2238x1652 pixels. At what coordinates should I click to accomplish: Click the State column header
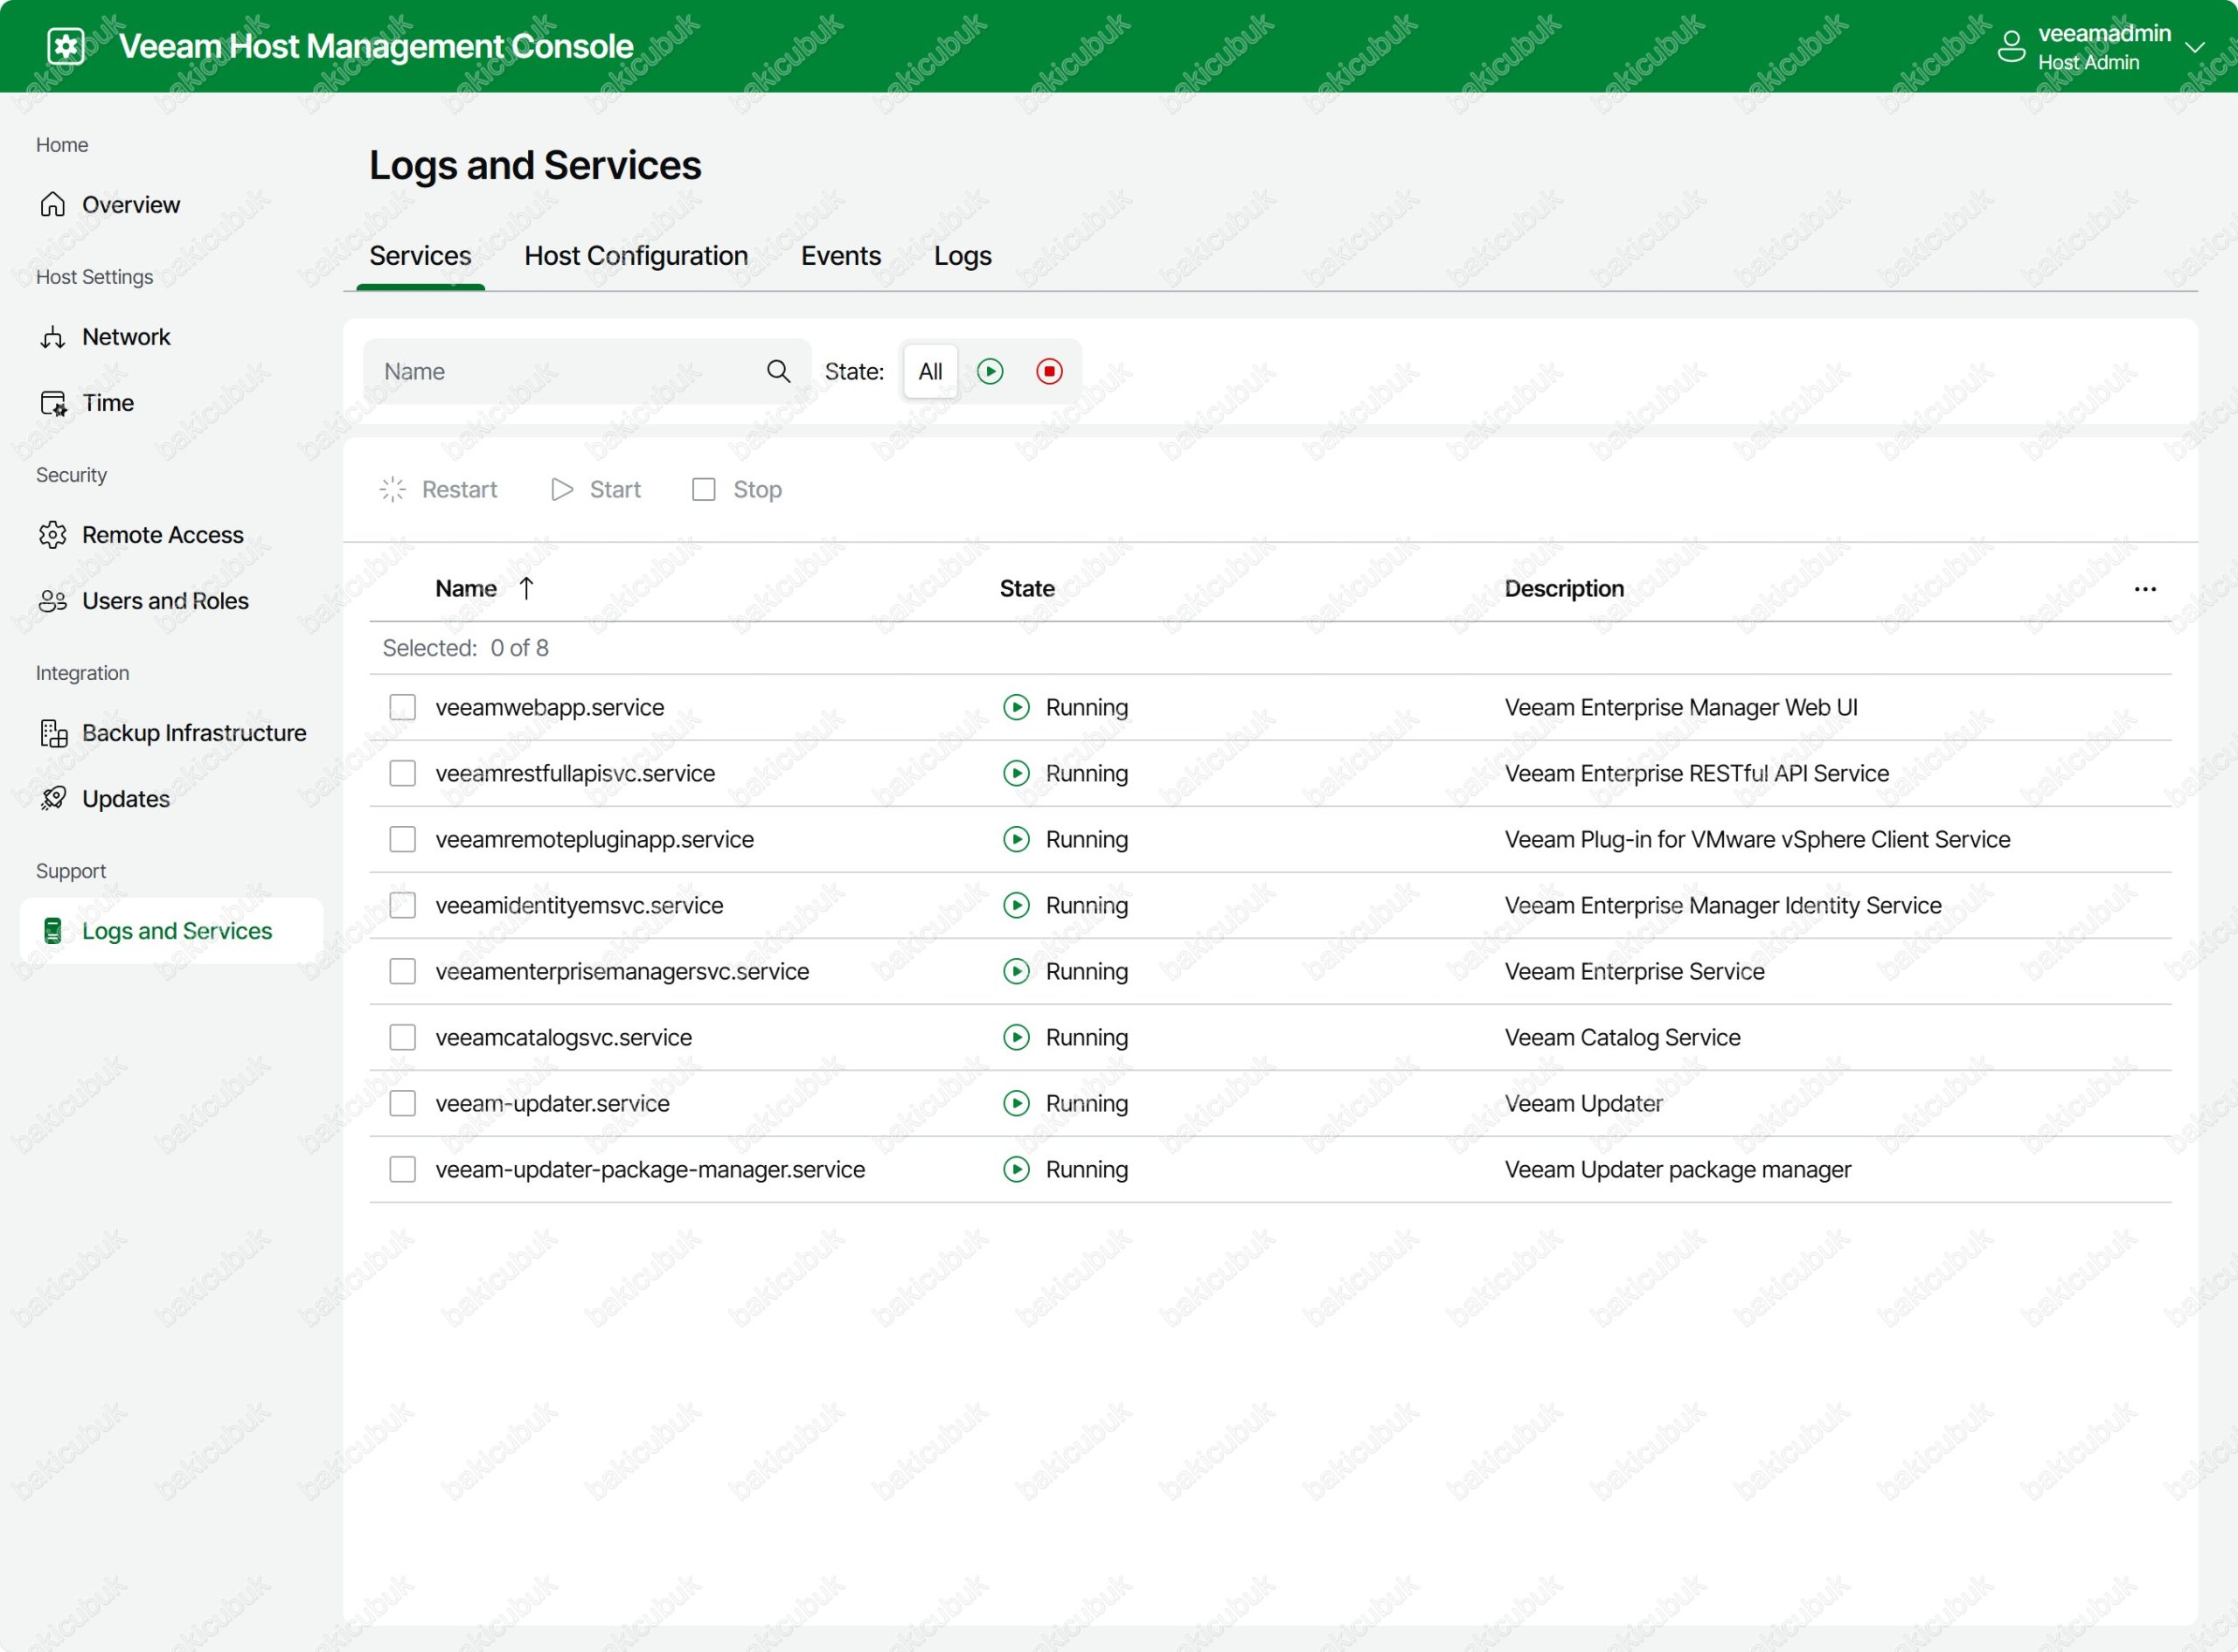tap(1027, 589)
